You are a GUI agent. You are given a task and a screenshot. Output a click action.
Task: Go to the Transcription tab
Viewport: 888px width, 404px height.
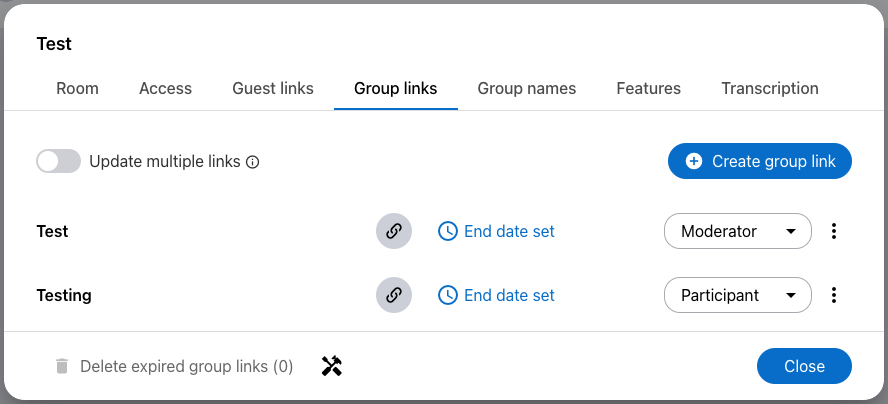769,88
